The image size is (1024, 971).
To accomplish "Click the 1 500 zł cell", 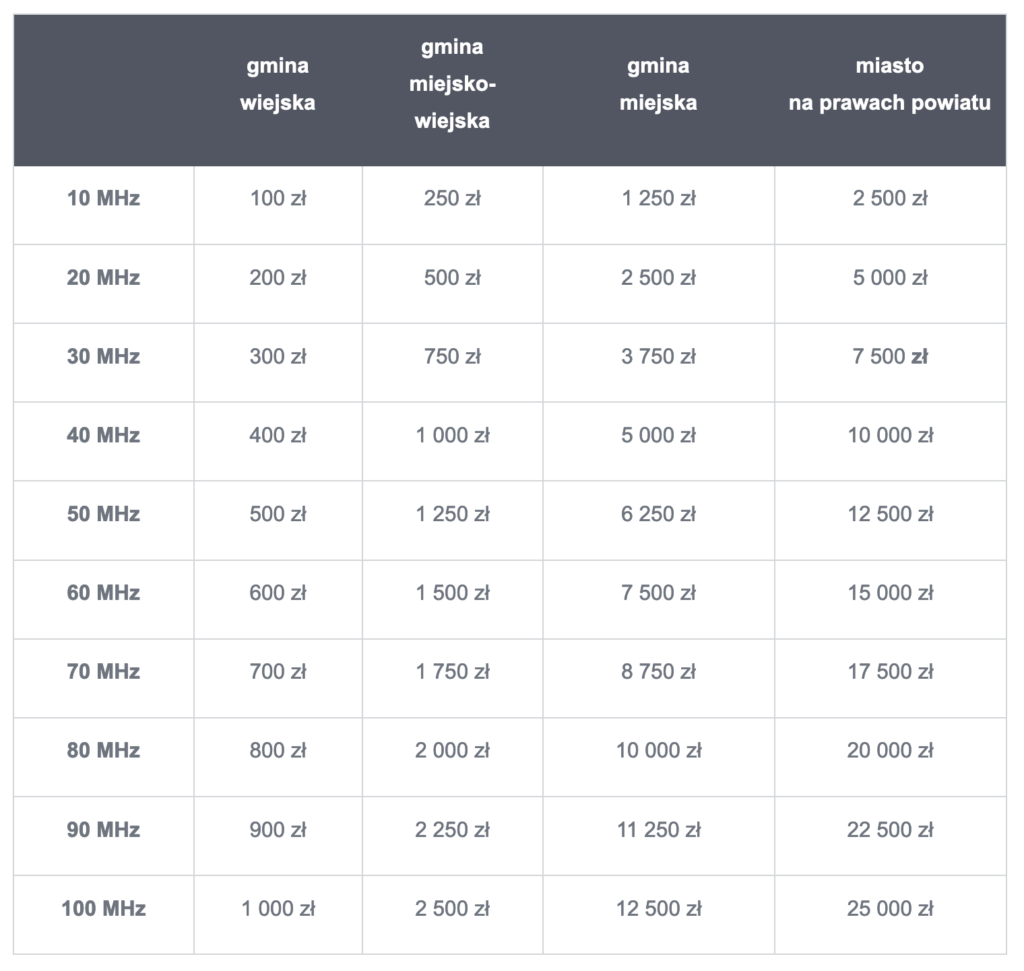I will pyautogui.click(x=452, y=593).
